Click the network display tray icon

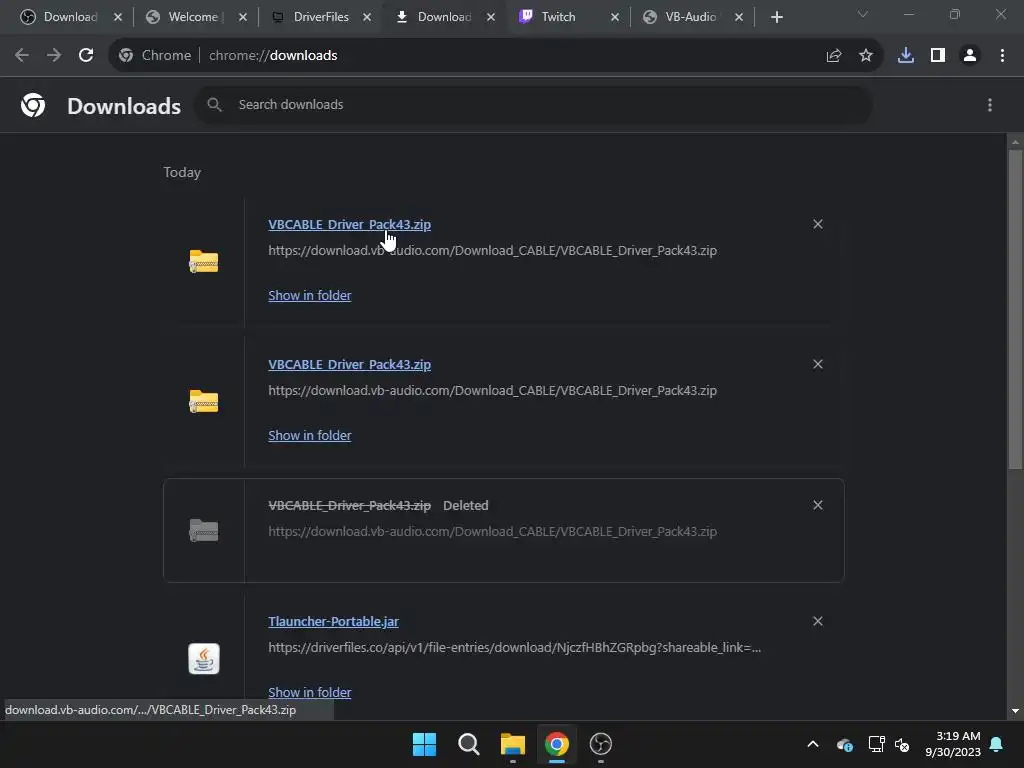[876, 744]
